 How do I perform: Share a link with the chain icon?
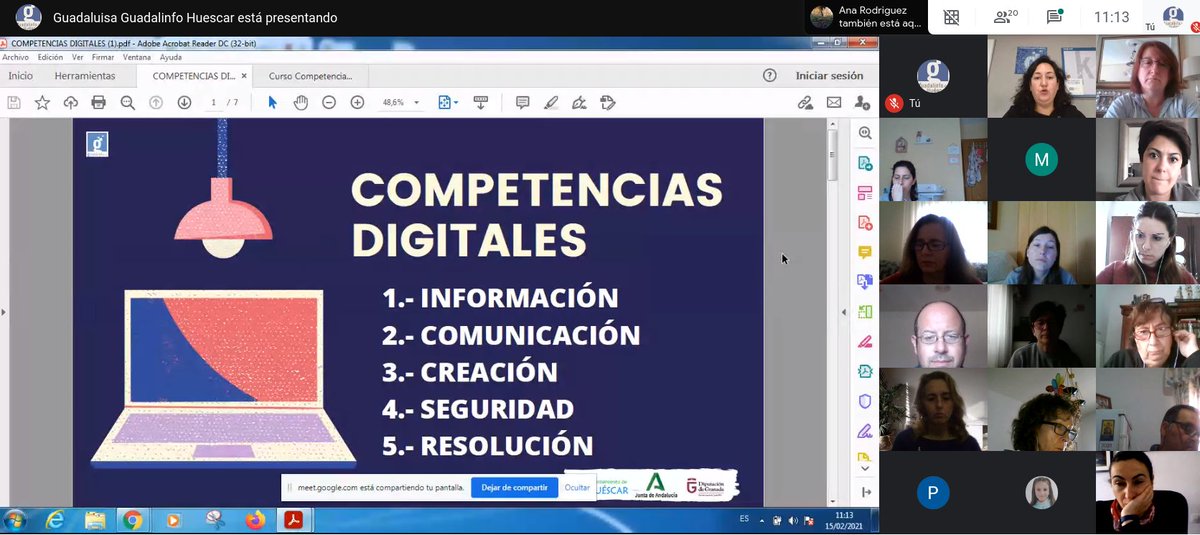click(x=805, y=102)
